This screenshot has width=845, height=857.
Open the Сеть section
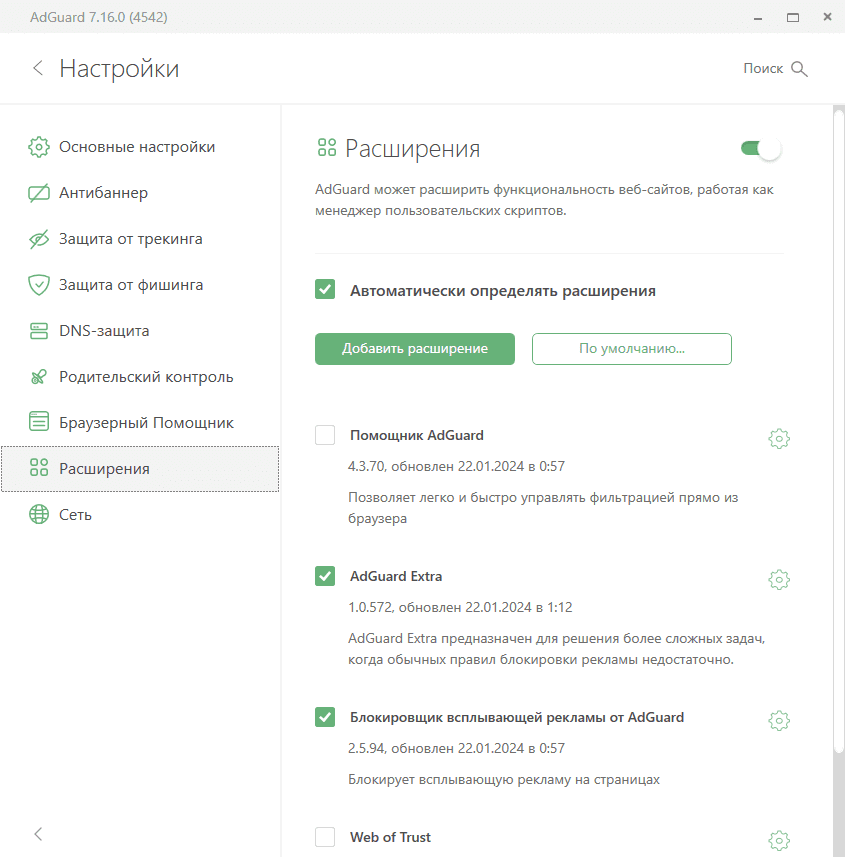(140, 514)
